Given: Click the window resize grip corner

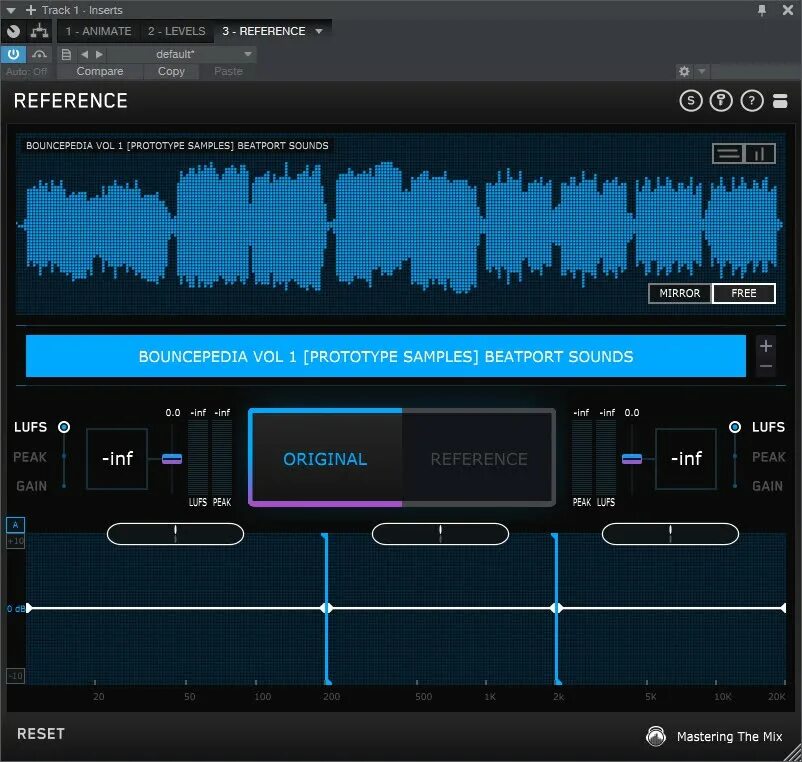Looking at the screenshot, I should 794,754.
